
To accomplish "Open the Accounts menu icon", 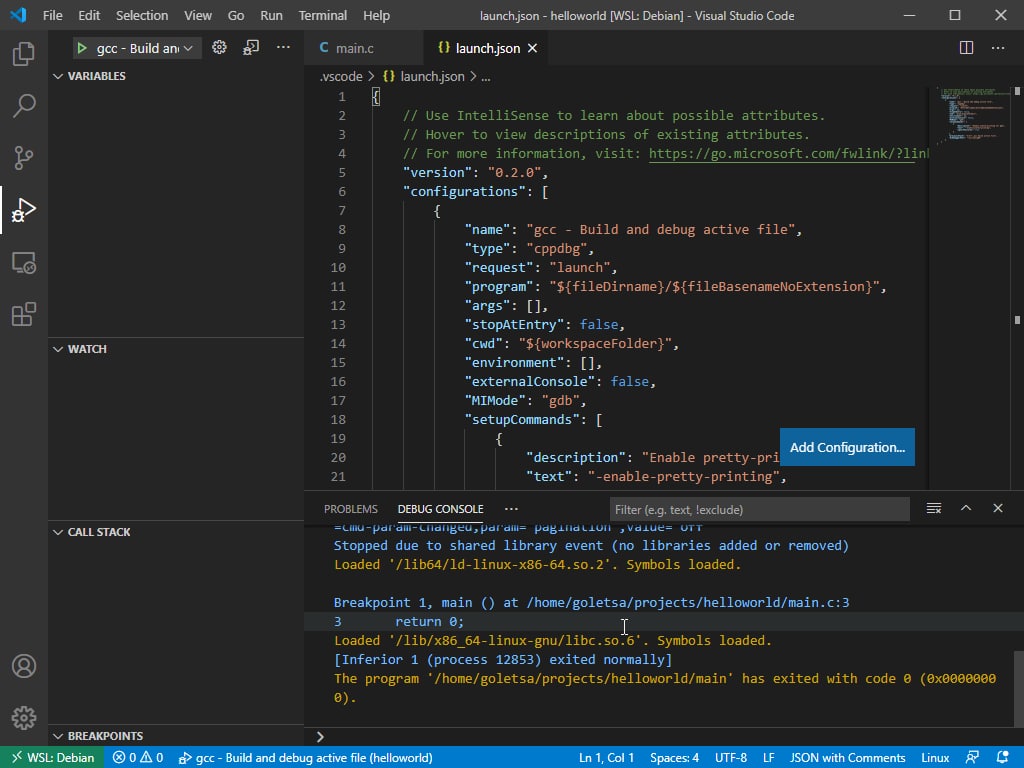I will [24, 666].
